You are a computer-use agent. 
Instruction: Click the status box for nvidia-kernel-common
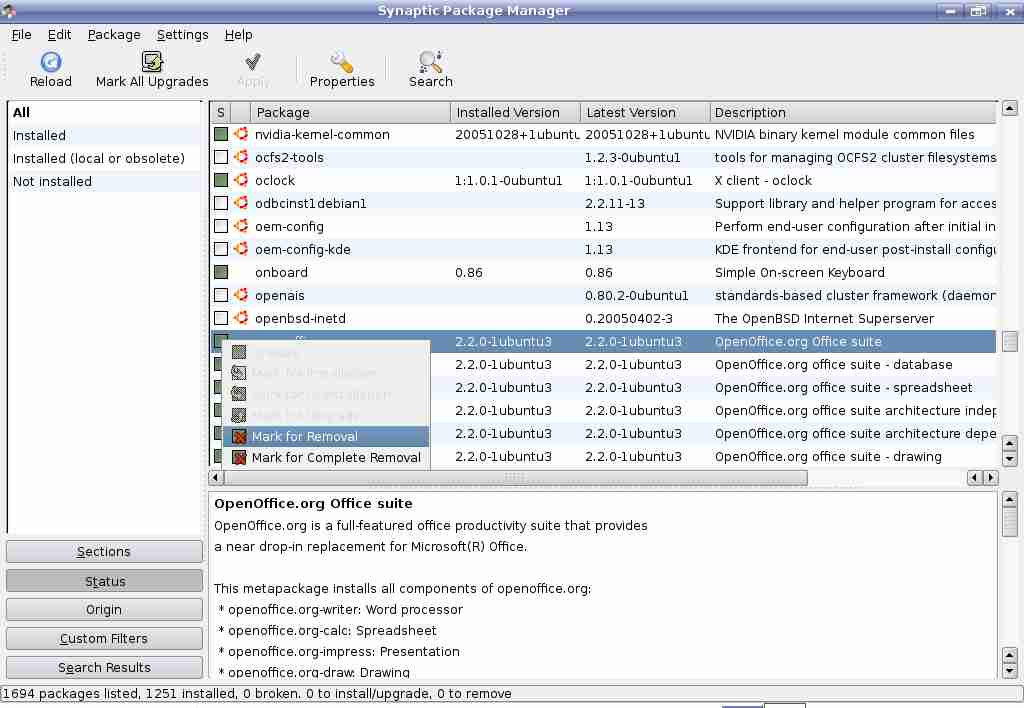[221, 134]
